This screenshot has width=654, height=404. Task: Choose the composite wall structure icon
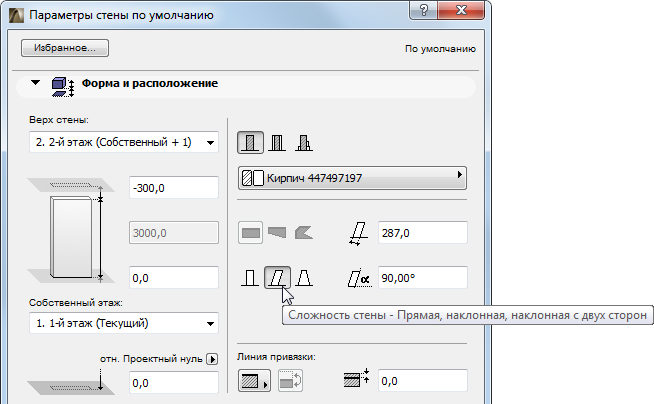point(277,143)
